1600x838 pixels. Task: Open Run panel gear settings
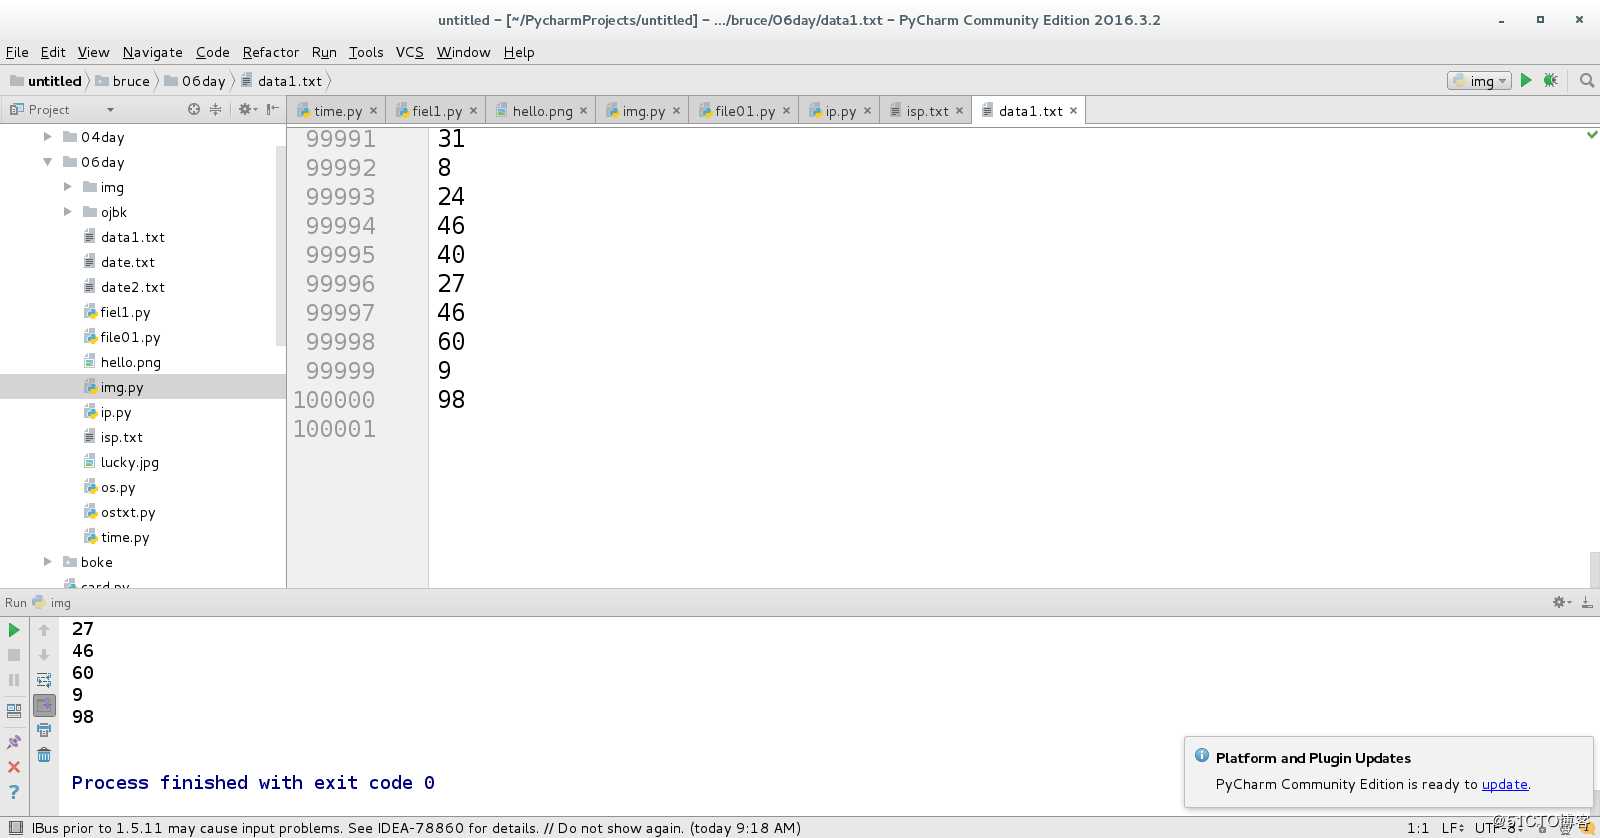coord(1561,602)
